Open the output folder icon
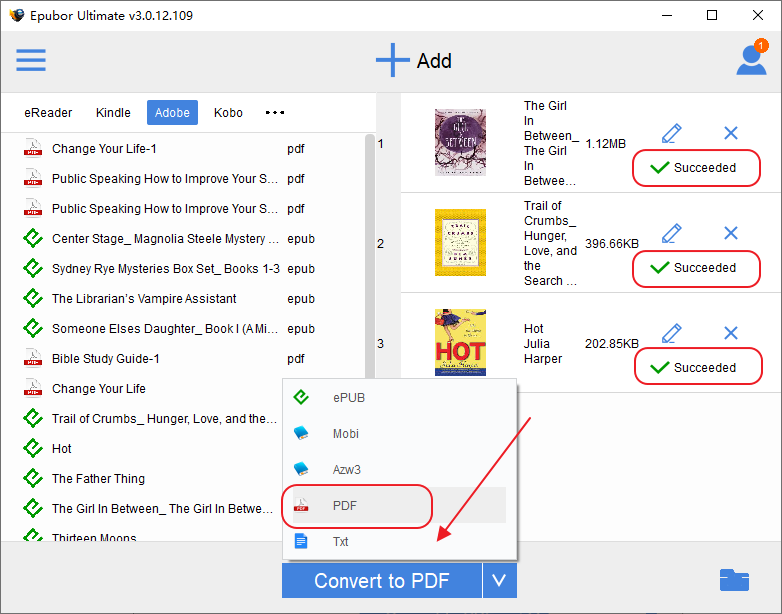This screenshot has height=614, width=782. click(734, 580)
